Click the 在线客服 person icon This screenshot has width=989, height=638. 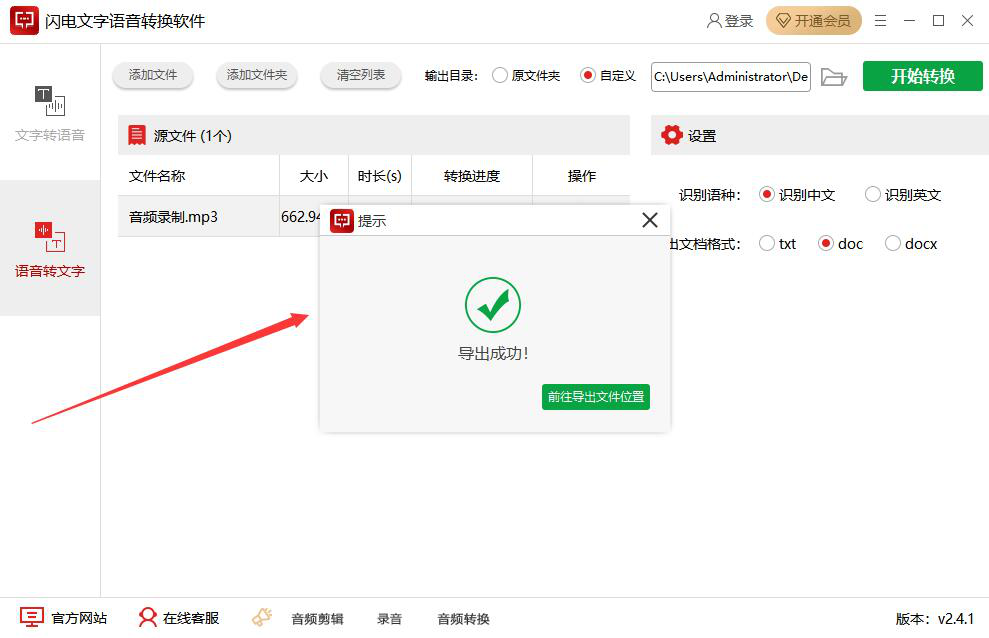(x=148, y=617)
